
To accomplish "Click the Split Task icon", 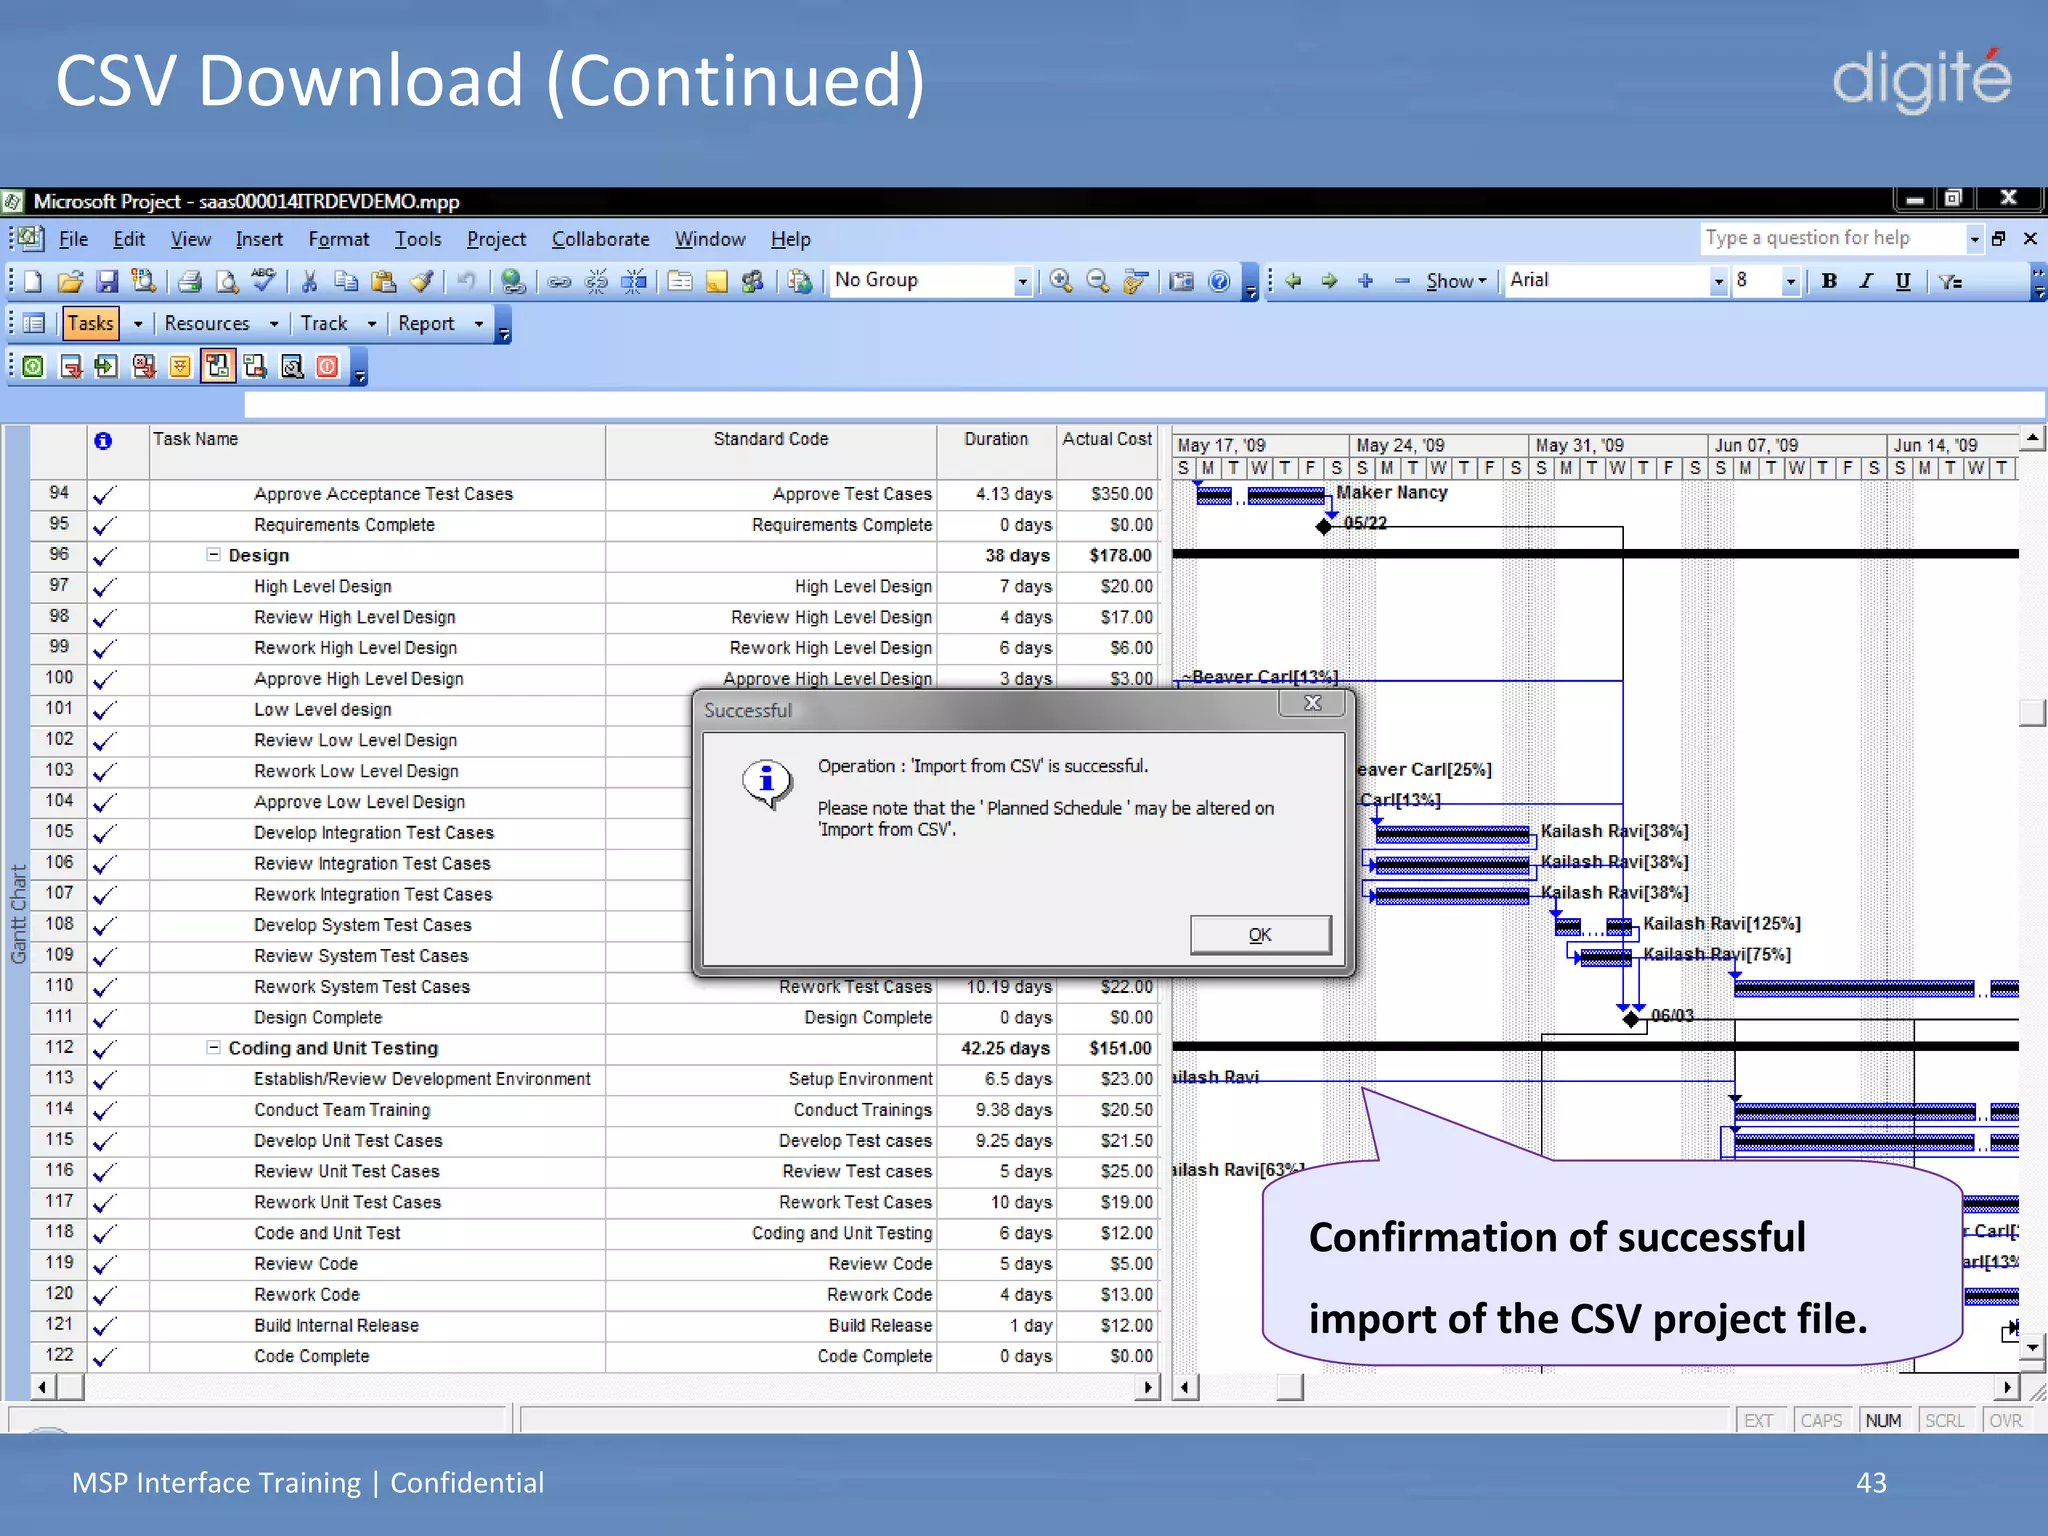I will pyautogui.click(x=634, y=282).
